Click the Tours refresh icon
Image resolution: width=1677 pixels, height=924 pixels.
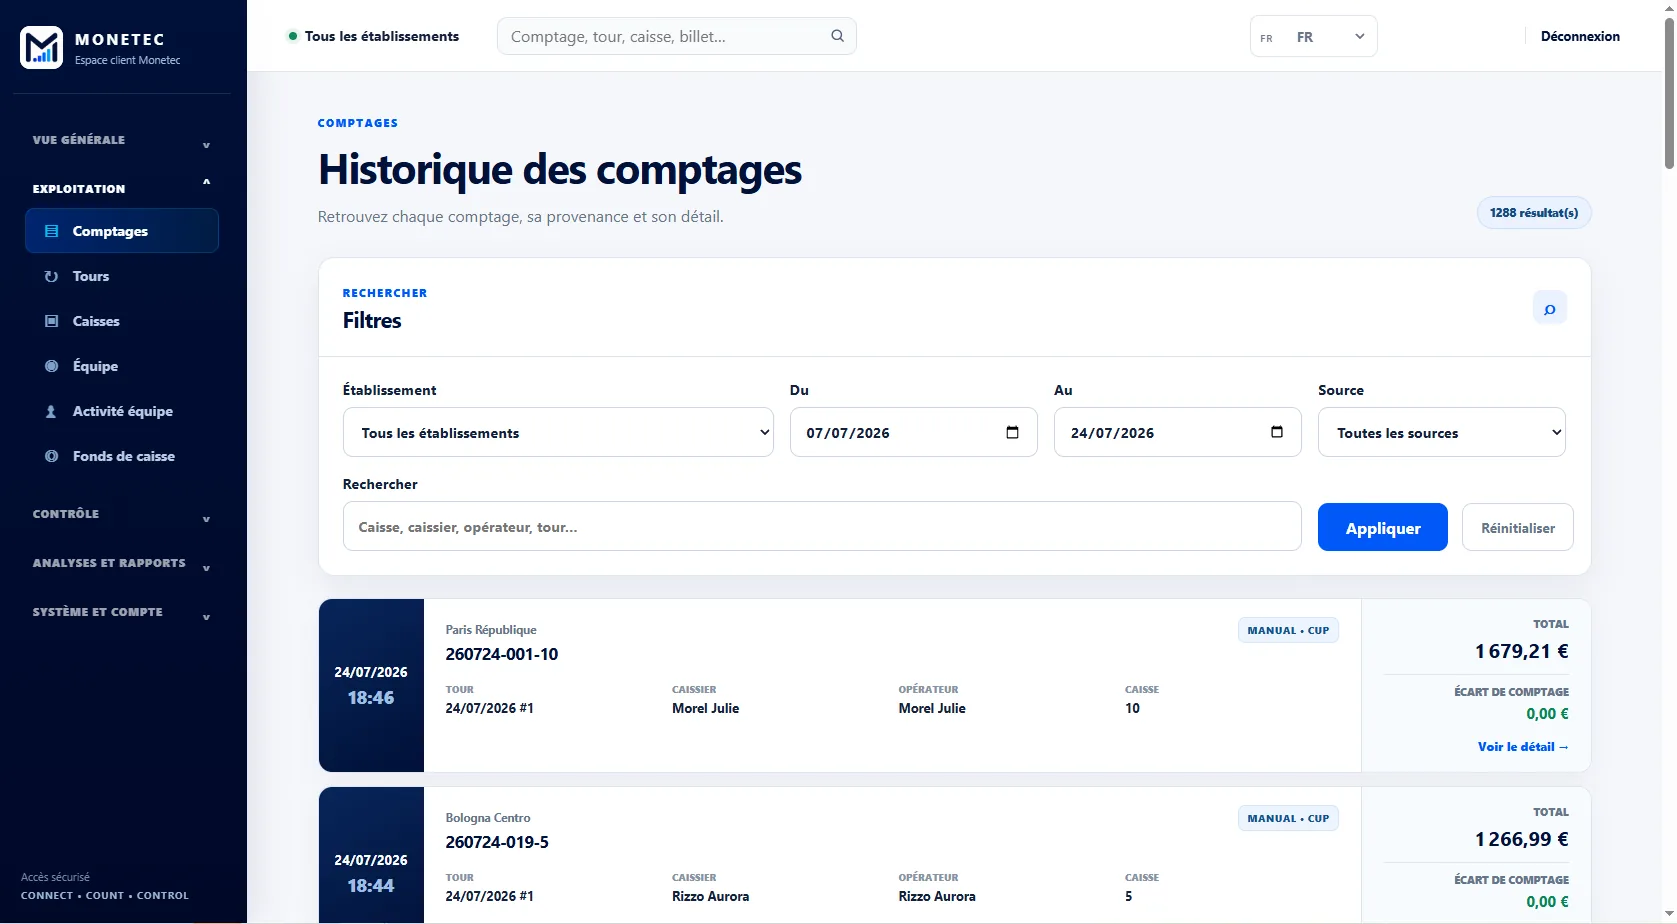(51, 276)
